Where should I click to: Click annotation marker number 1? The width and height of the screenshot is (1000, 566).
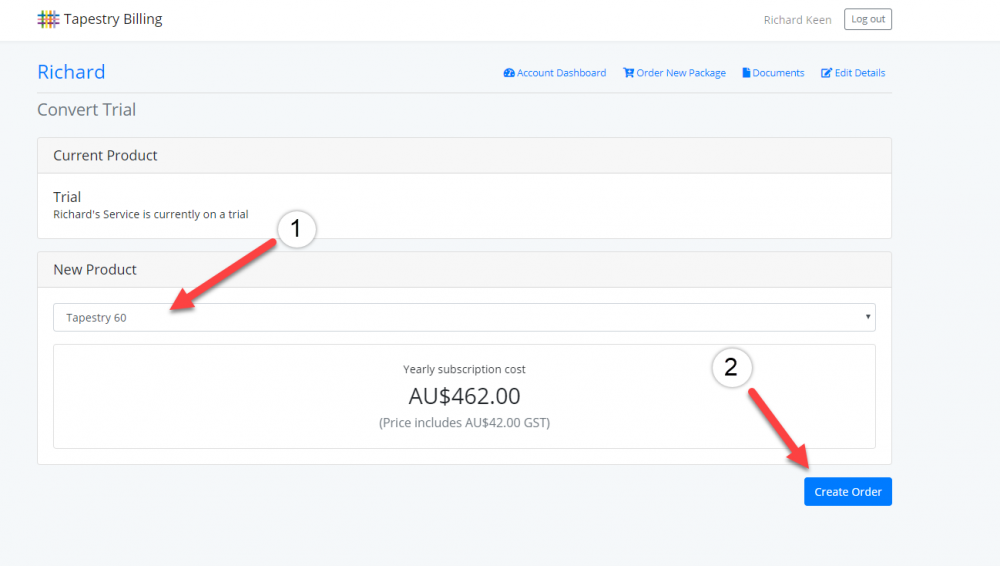[294, 229]
